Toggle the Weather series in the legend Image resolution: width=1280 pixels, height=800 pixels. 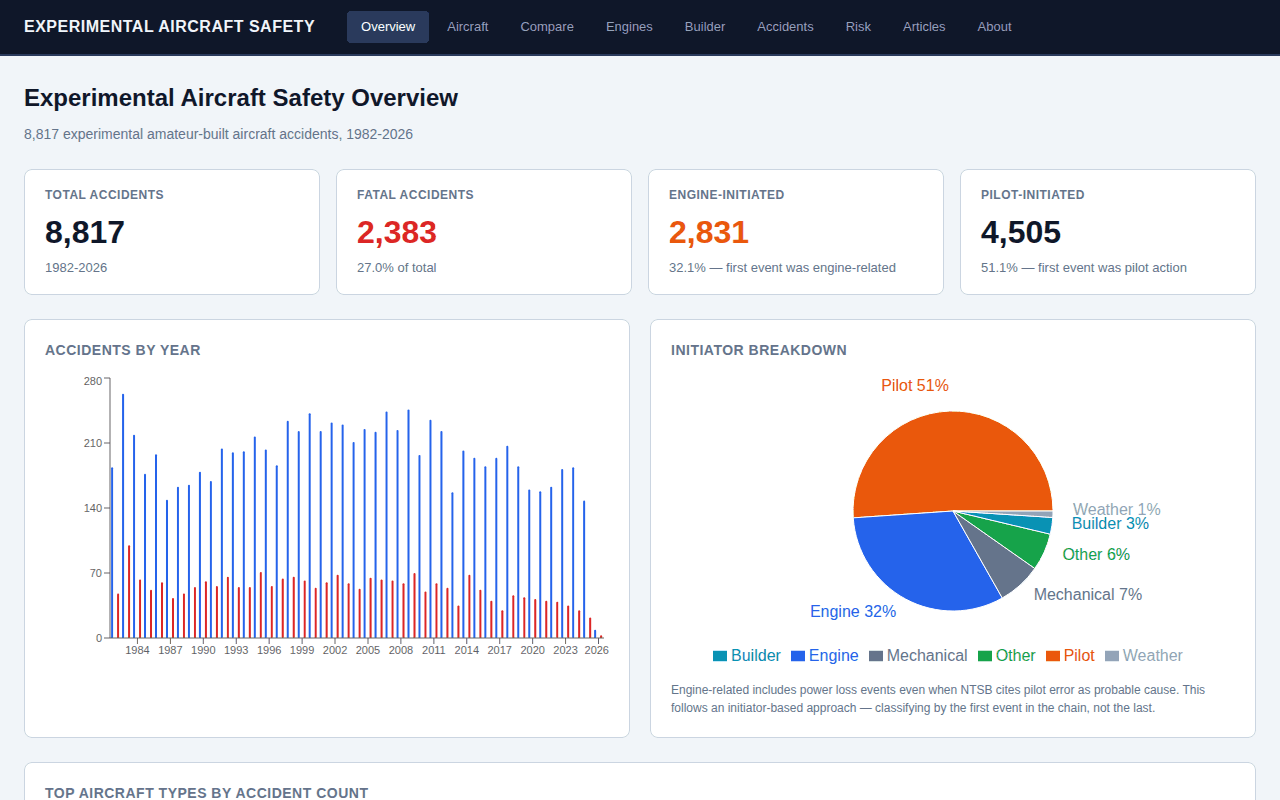(x=1144, y=655)
